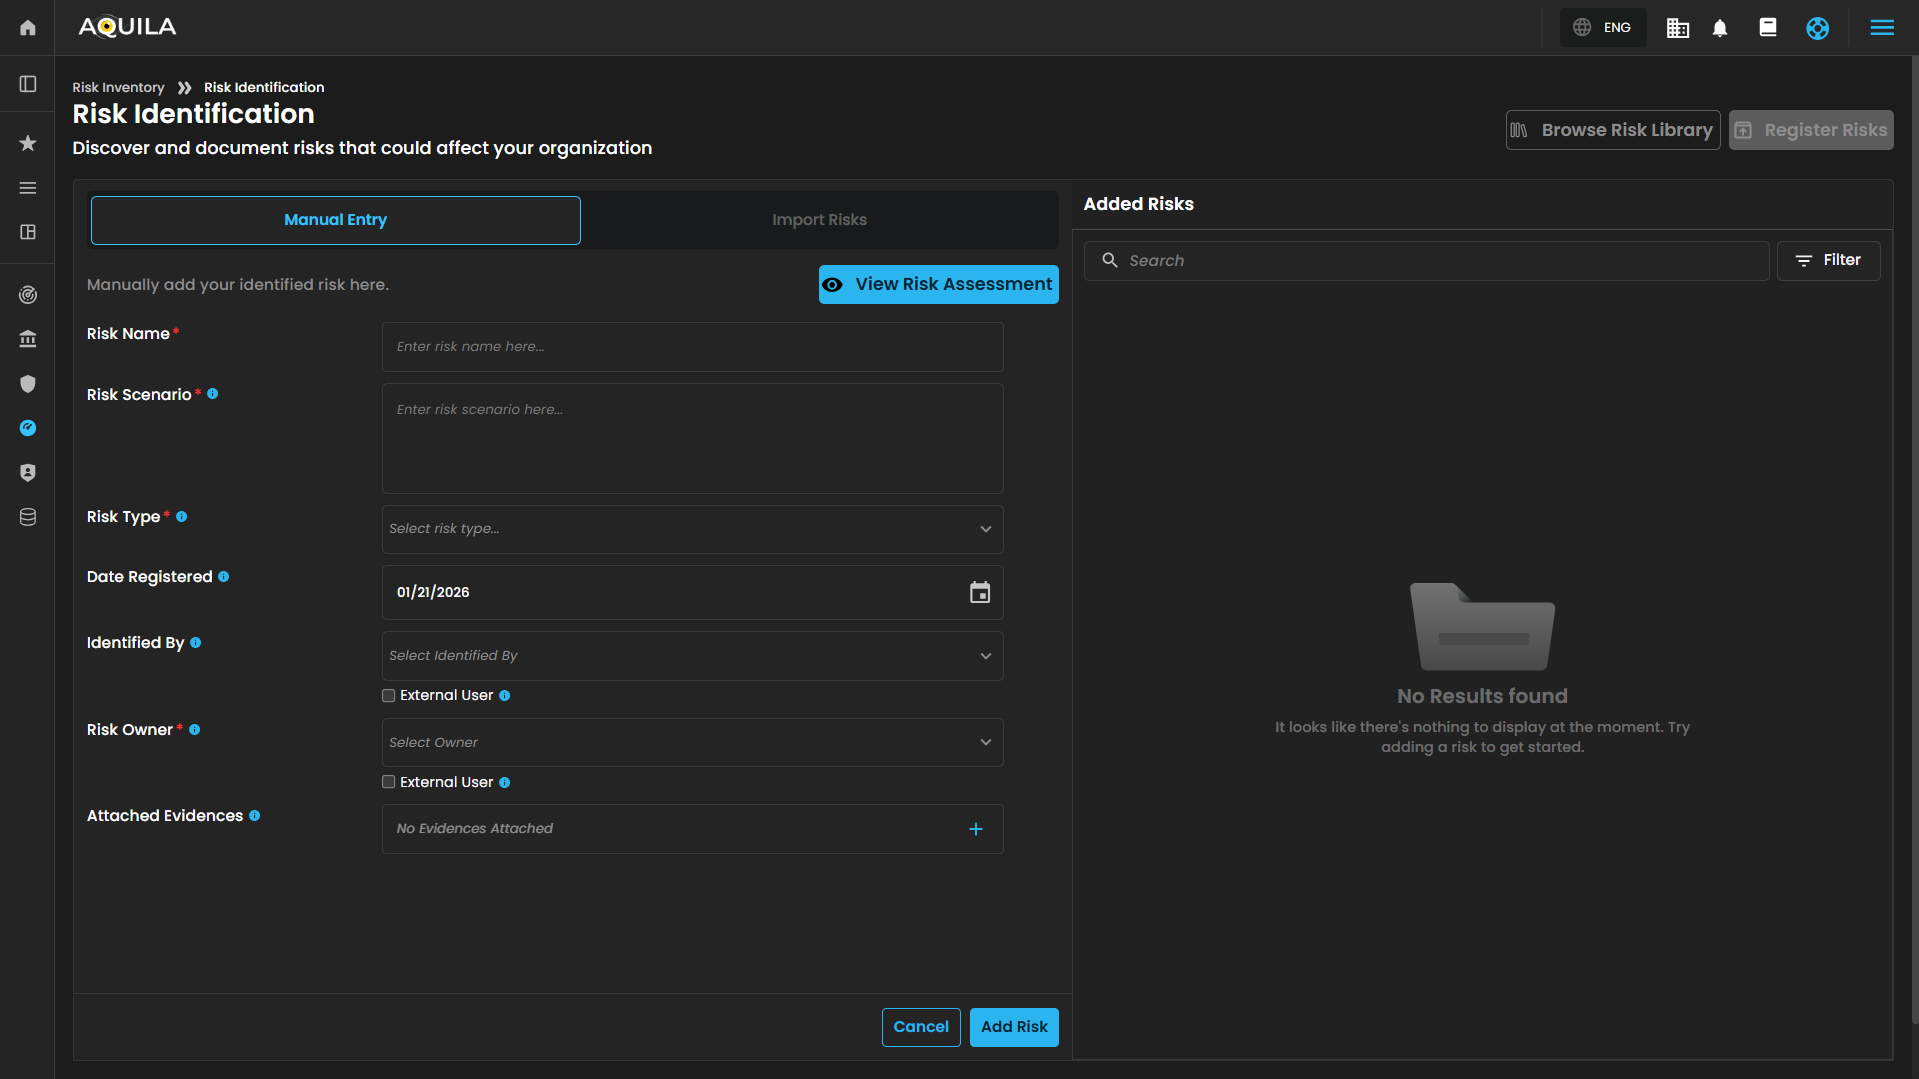Open the hamburger menu at top right

(x=1881, y=28)
